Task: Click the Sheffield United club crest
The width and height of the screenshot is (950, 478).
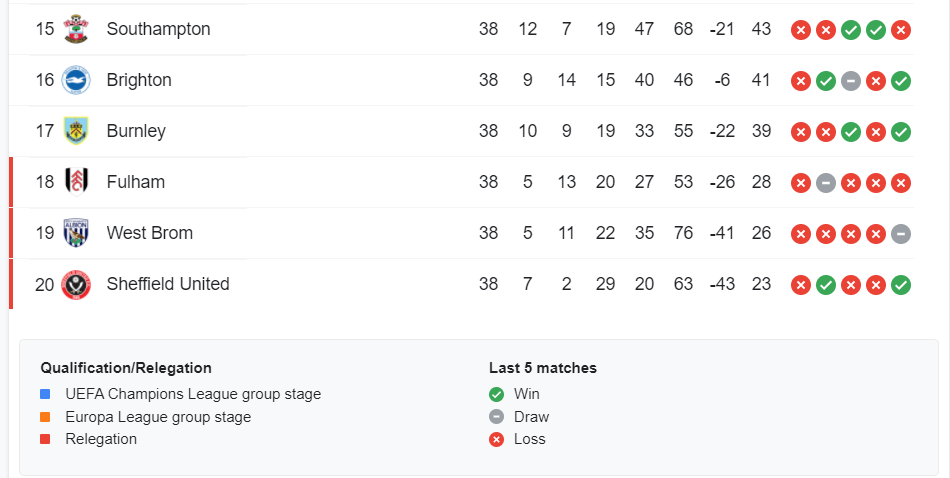Action: (x=76, y=284)
